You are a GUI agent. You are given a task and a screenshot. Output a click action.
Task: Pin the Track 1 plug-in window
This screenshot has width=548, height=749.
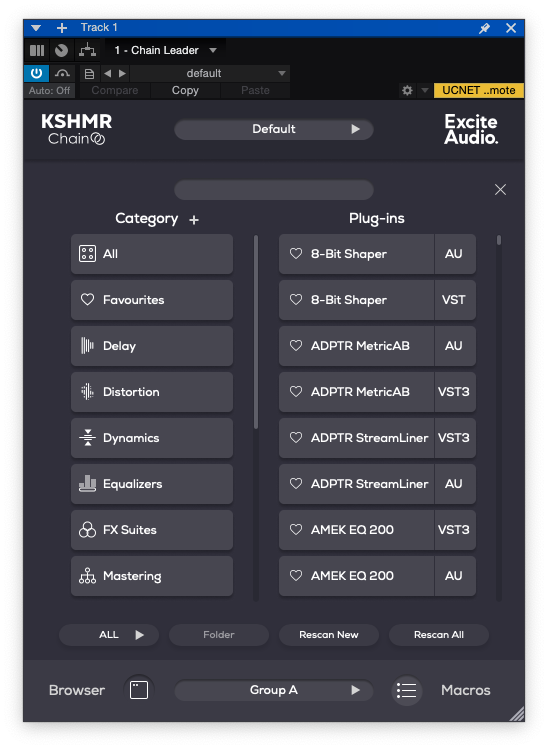[x=484, y=28]
